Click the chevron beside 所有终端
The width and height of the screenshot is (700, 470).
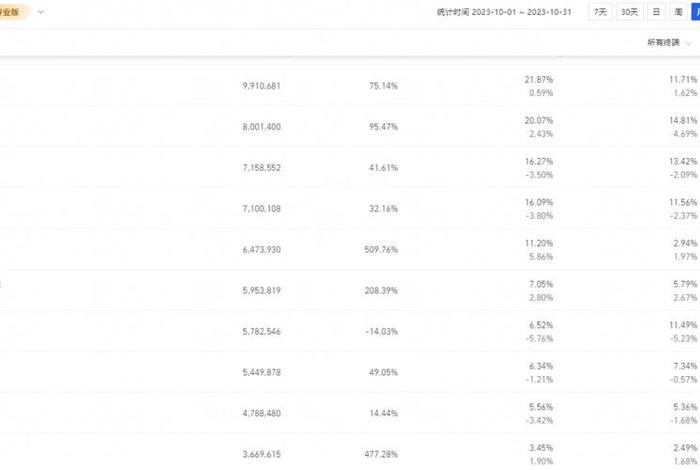(x=689, y=43)
